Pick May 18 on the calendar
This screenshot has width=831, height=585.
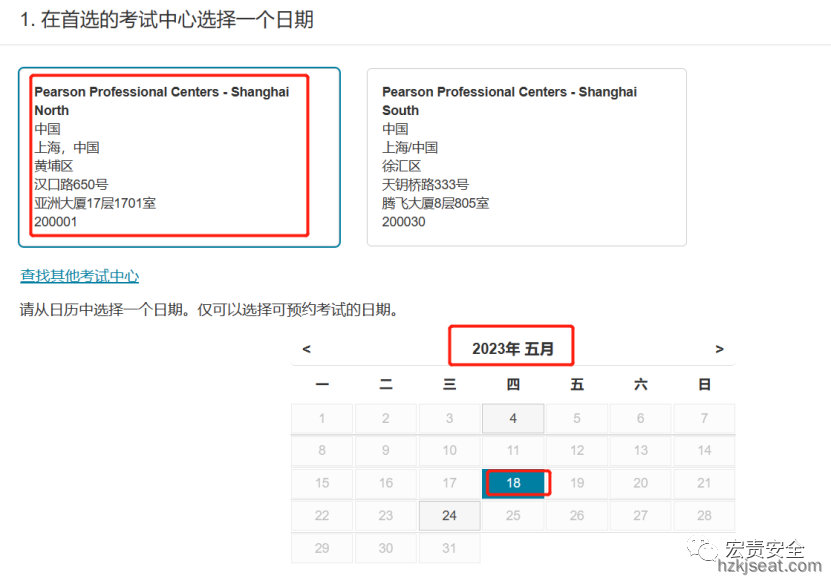[513, 483]
